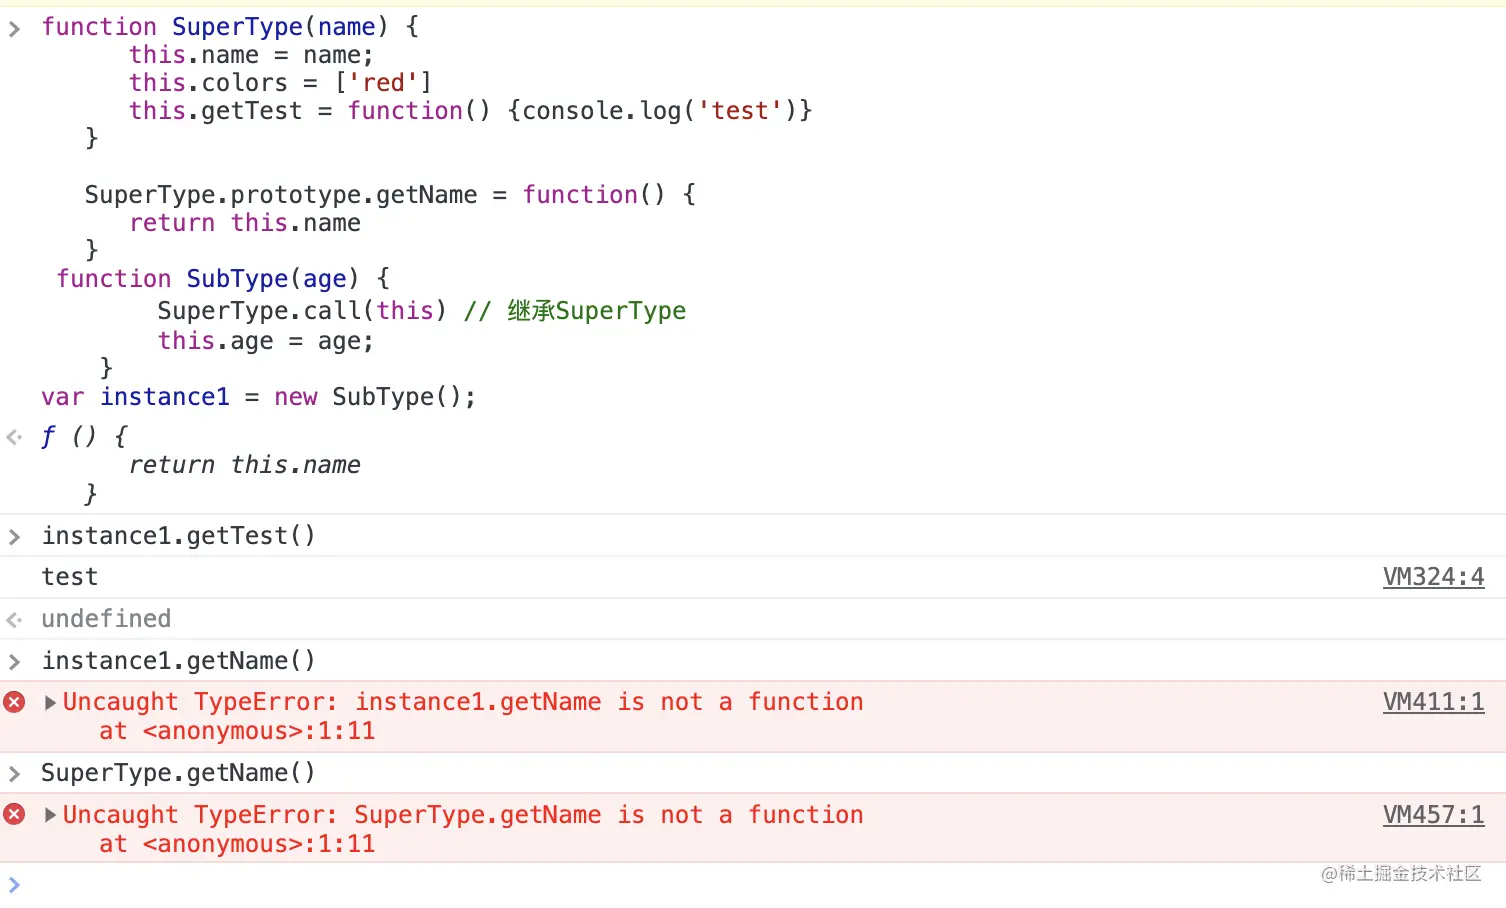Open the VM457:1 source link

1433,815
